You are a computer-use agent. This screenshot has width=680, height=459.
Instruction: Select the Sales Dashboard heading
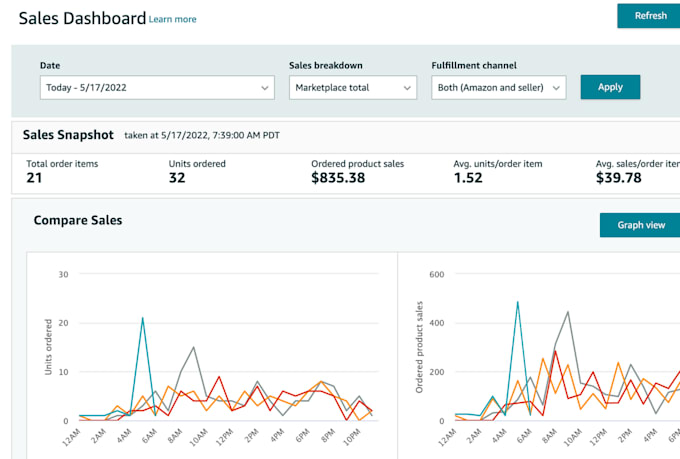click(82, 19)
